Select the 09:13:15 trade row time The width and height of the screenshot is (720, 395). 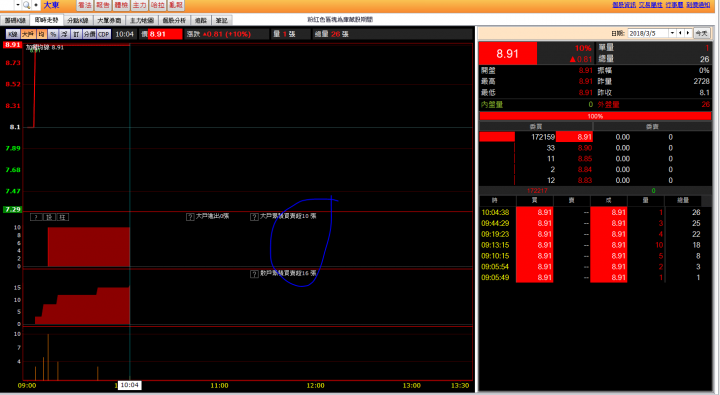pyautogui.click(x=495, y=245)
